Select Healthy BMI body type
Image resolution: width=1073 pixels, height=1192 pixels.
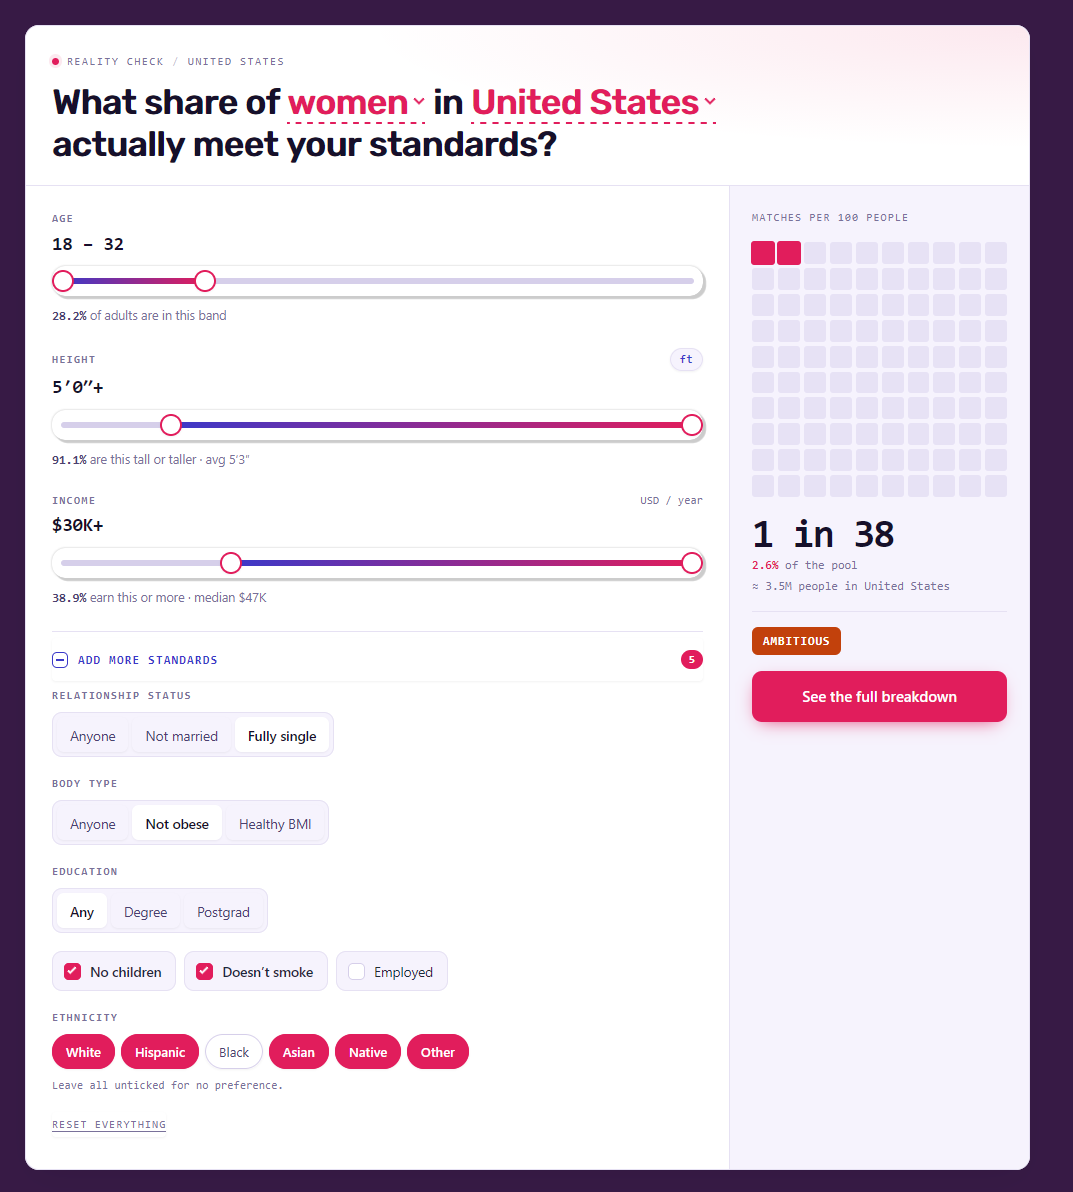(x=275, y=824)
